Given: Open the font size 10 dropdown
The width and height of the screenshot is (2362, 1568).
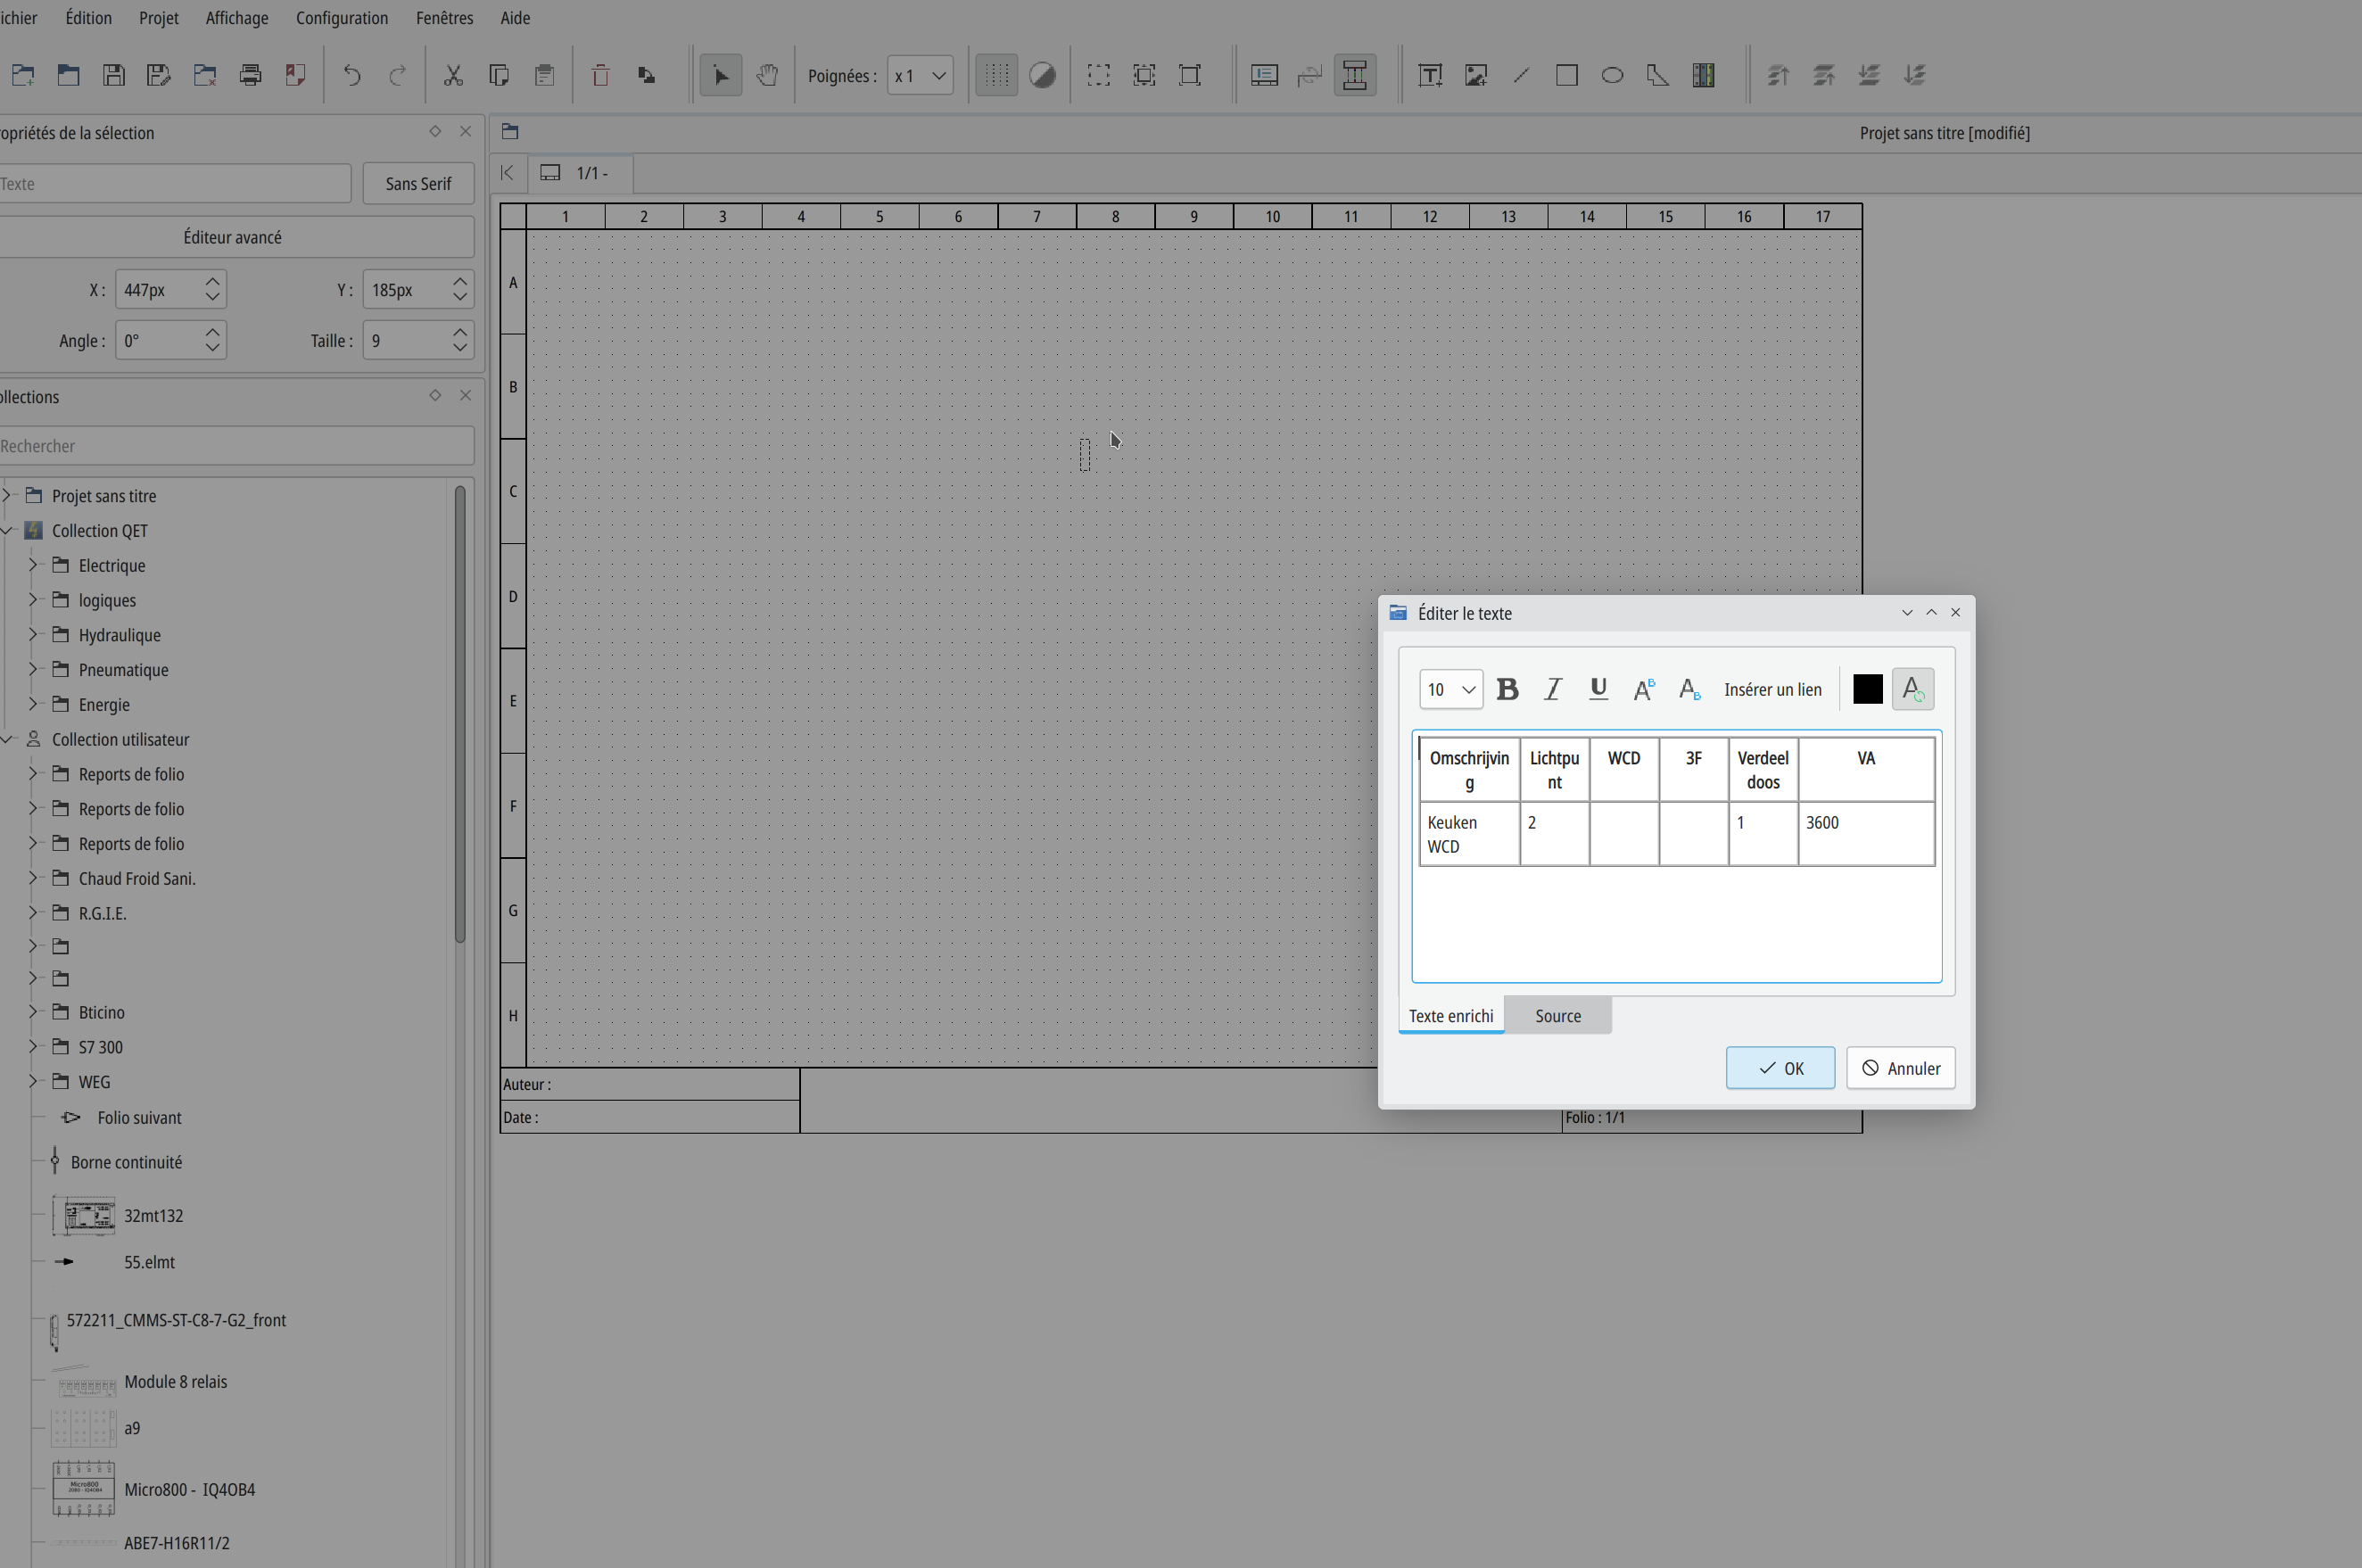Looking at the screenshot, I should point(1451,690).
